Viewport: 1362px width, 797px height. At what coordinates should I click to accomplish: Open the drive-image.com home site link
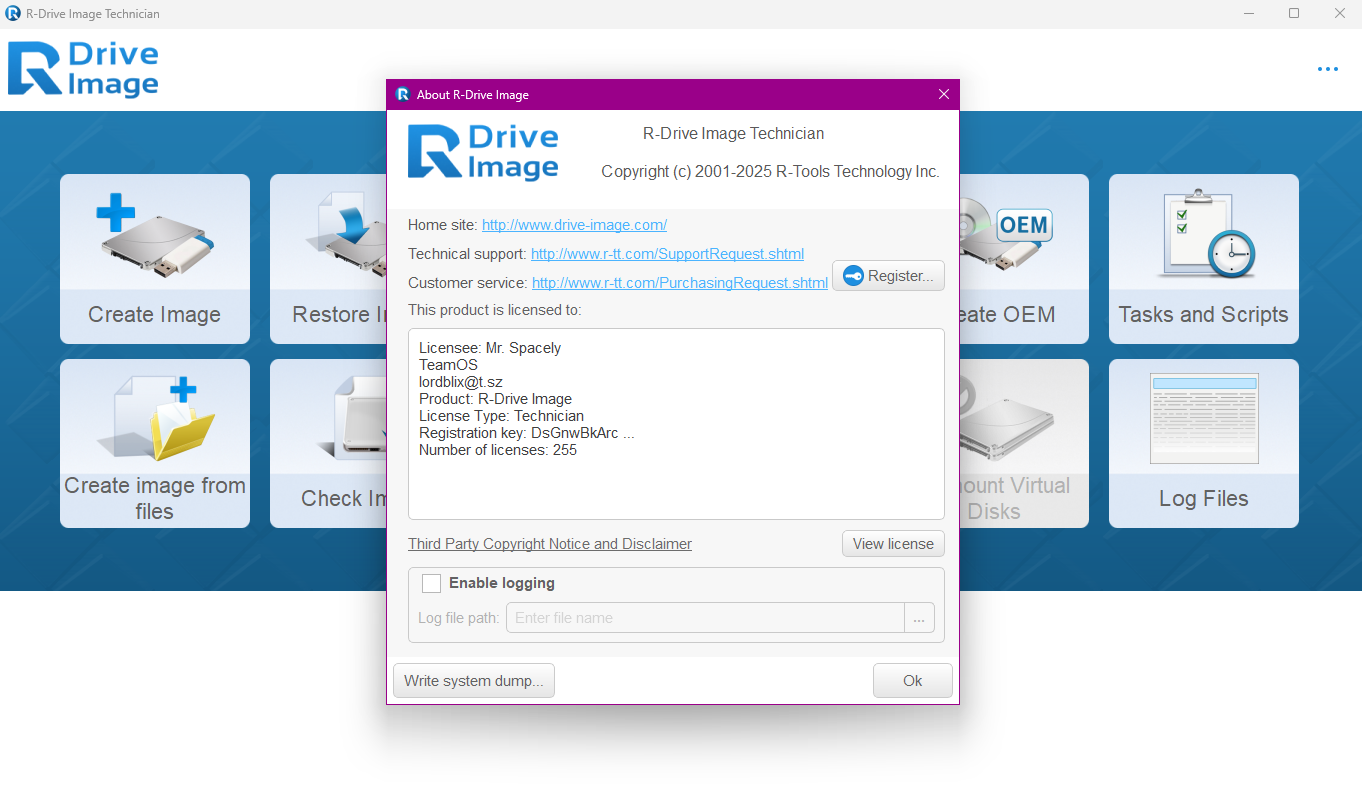pos(574,225)
